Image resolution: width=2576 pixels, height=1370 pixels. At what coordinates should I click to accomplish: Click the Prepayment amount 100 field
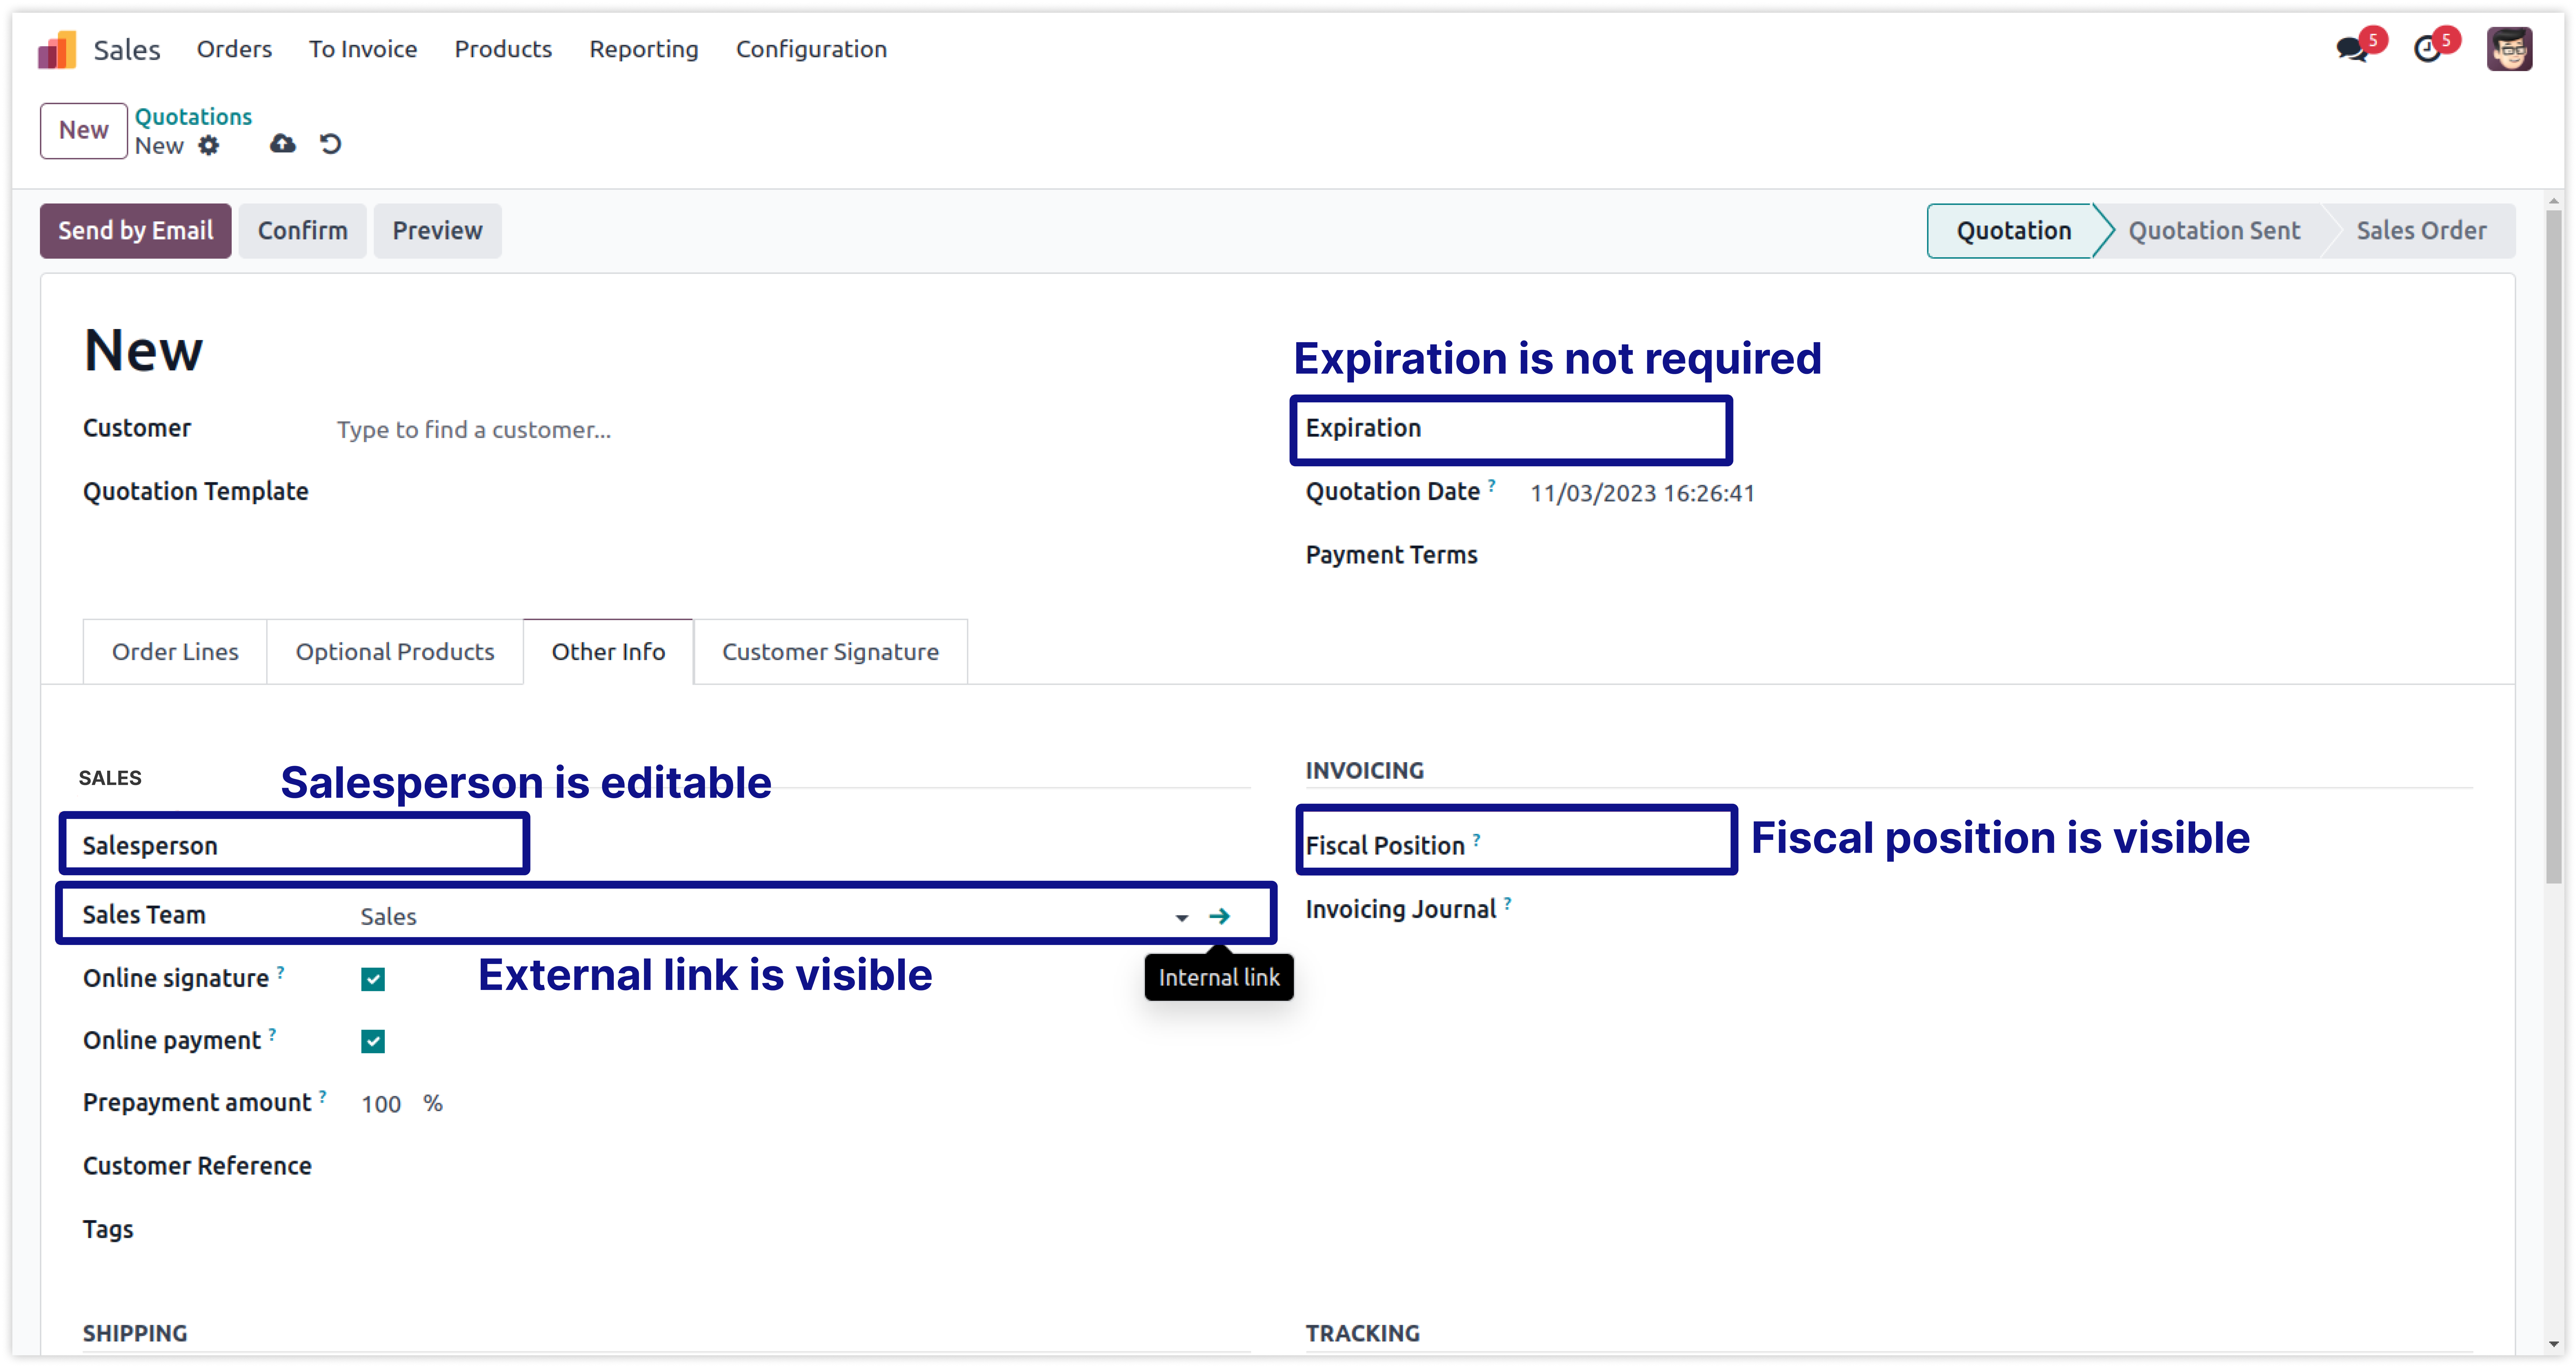pyautogui.click(x=381, y=1104)
